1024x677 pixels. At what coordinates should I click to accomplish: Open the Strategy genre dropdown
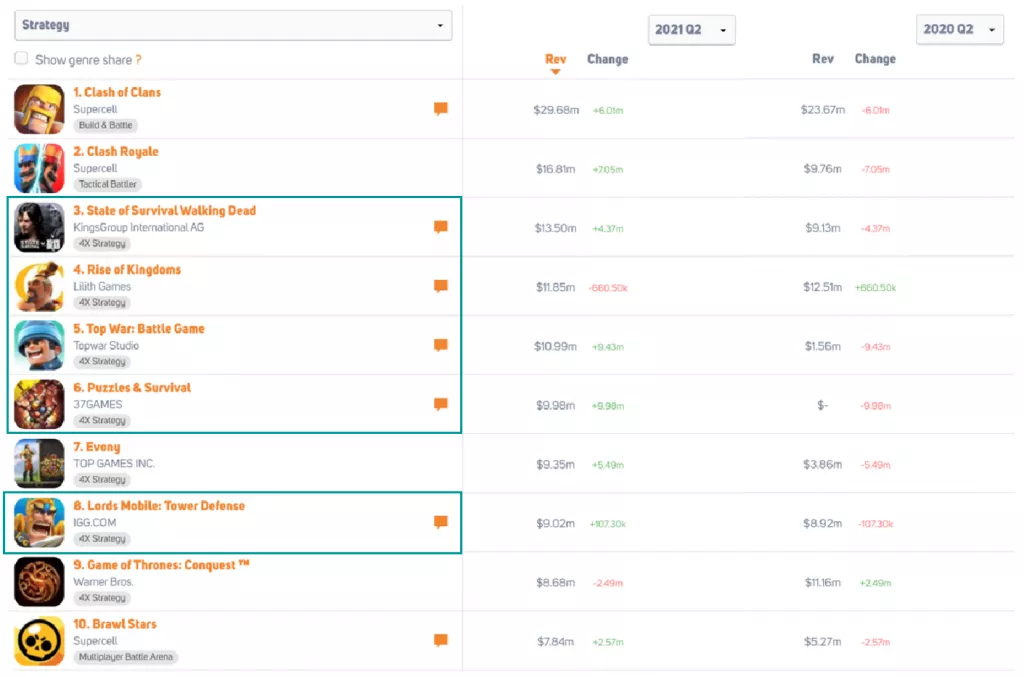coord(233,25)
